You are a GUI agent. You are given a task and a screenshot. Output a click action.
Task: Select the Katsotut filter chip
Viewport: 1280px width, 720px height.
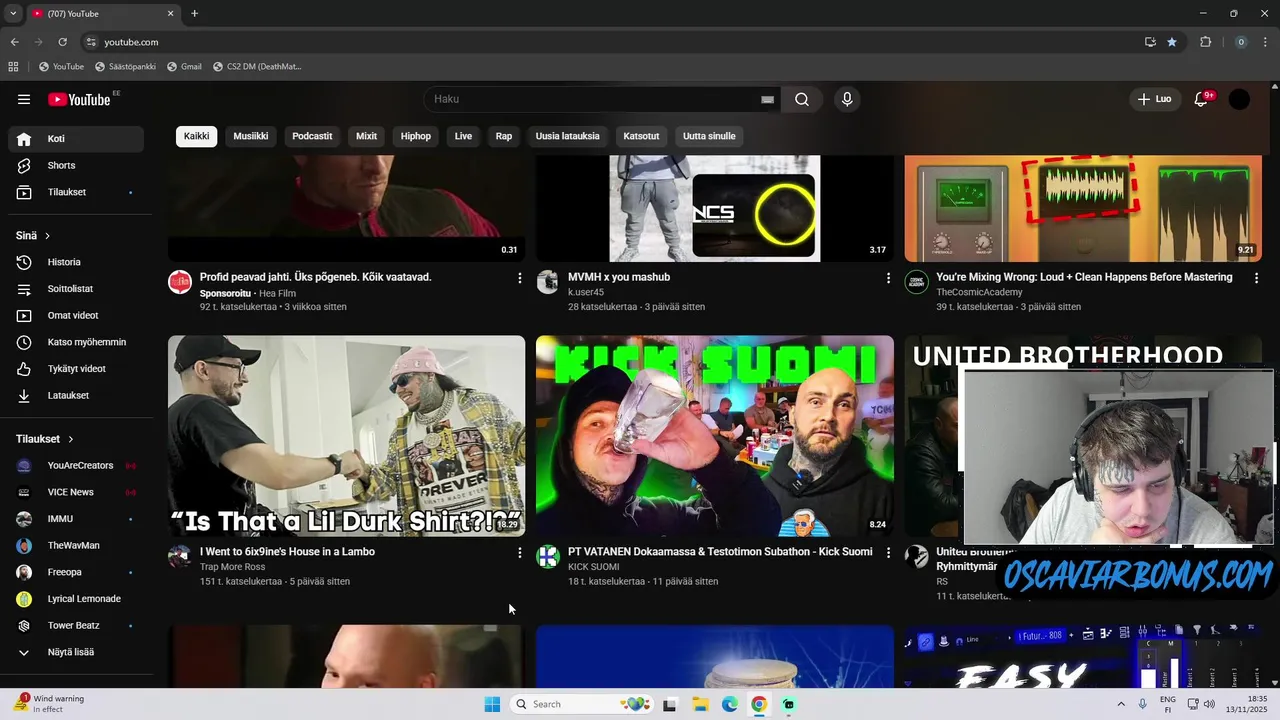pyautogui.click(x=641, y=136)
